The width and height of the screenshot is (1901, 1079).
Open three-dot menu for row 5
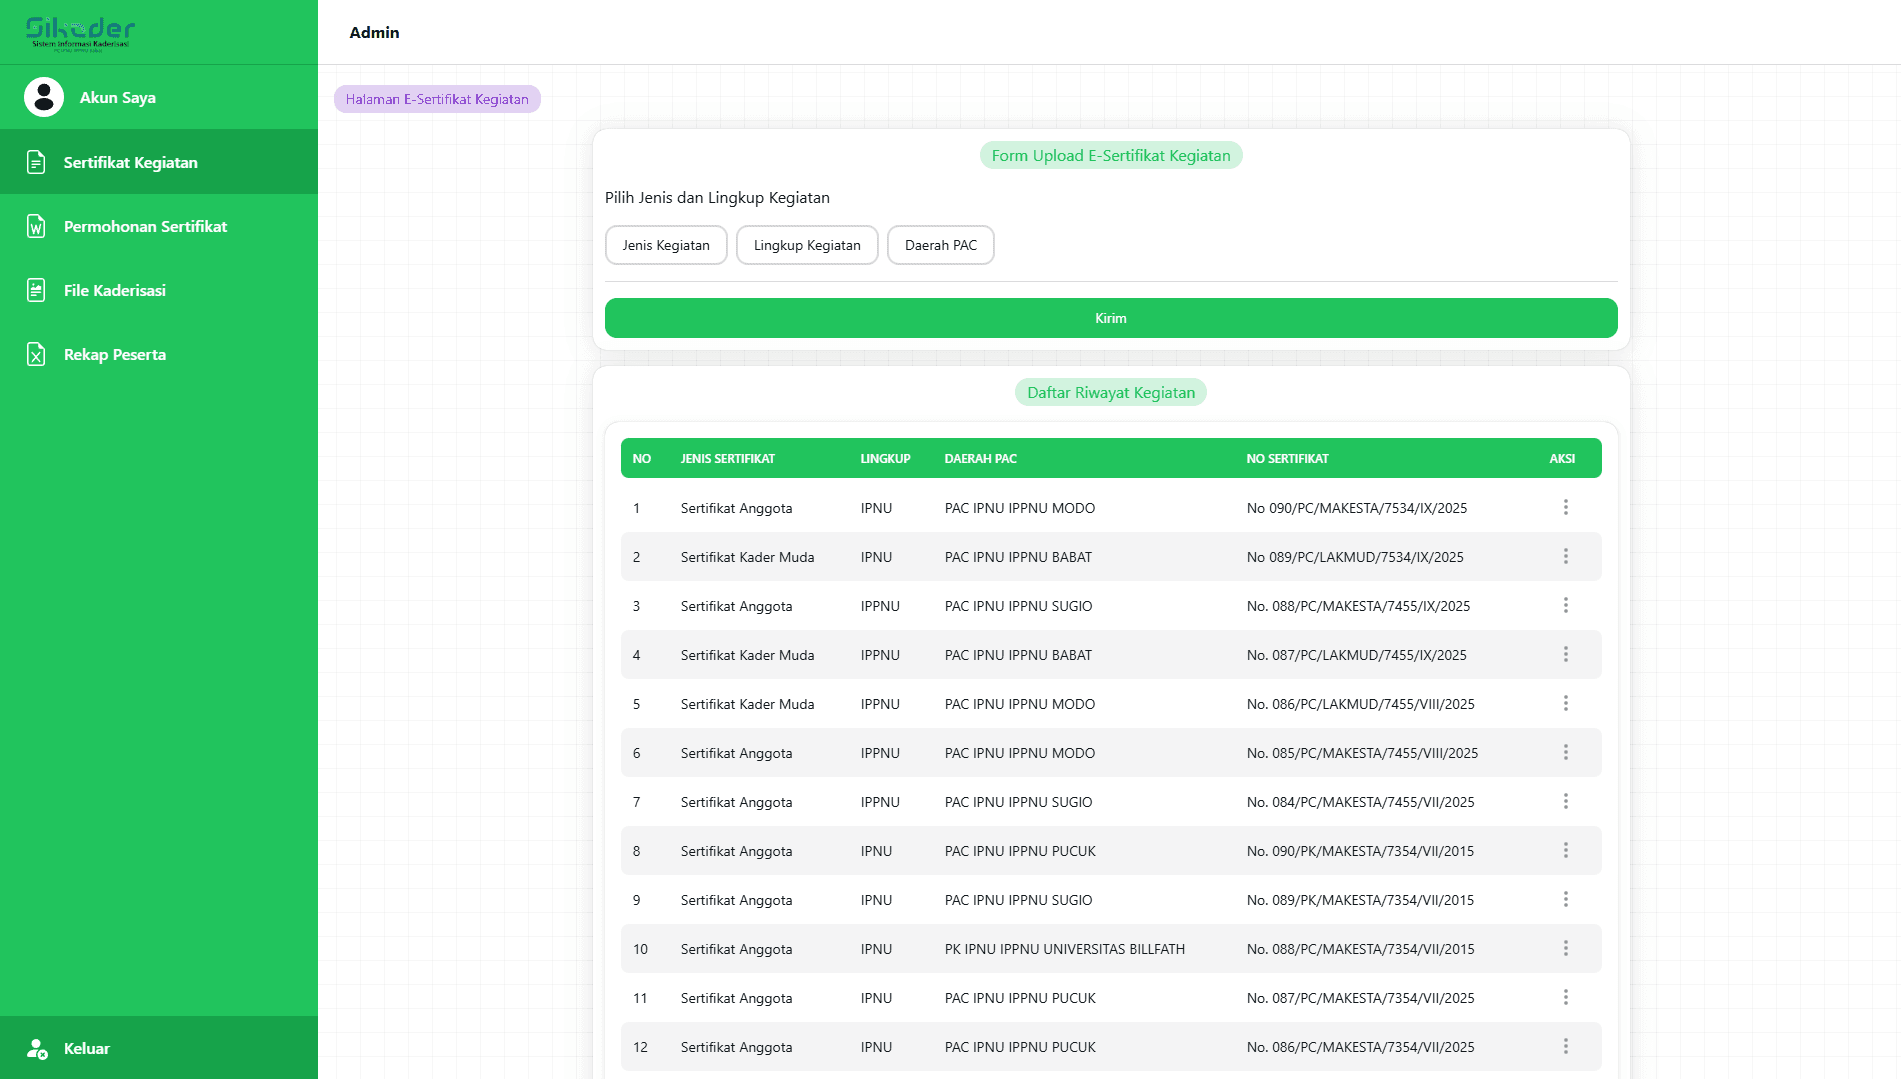click(1565, 703)
